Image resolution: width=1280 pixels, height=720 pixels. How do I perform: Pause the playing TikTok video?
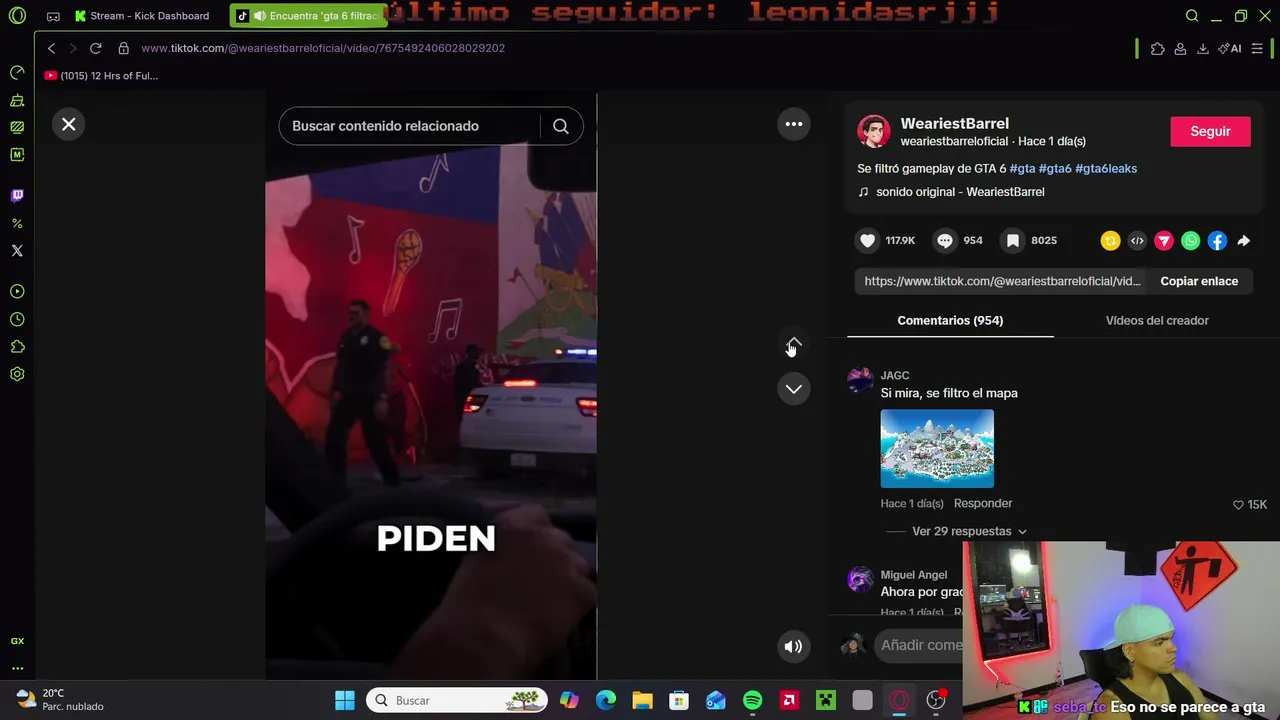[x=431, y=387]
